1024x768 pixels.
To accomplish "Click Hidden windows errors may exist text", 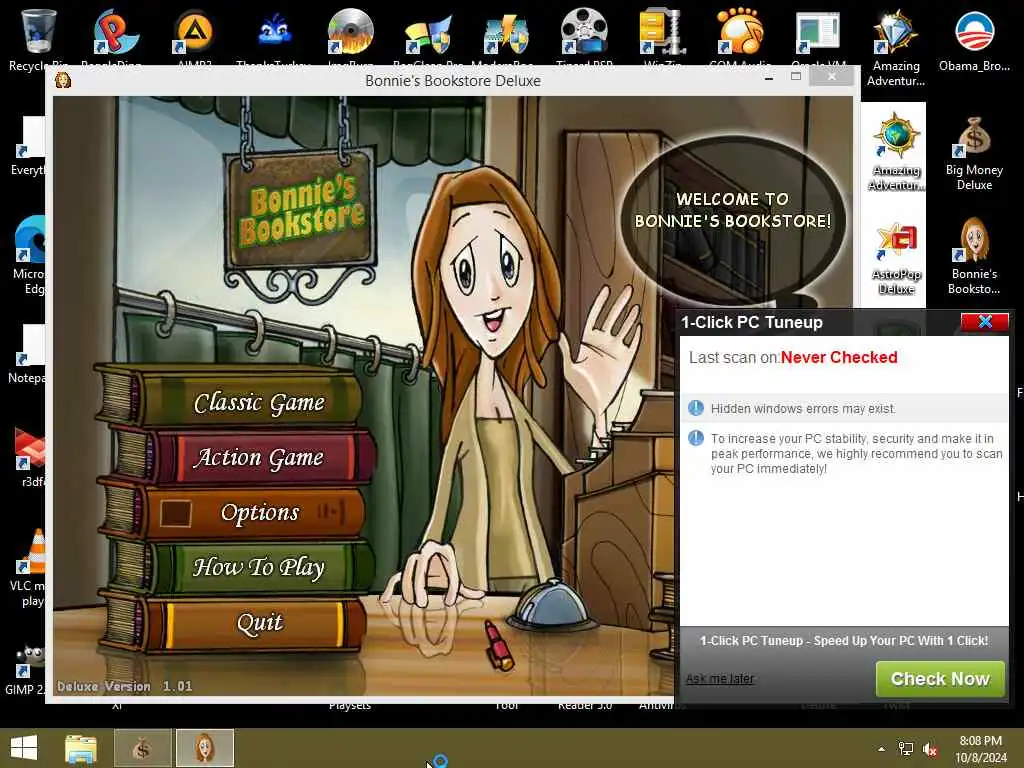I will pyautogui.click(x=802, y=409).
